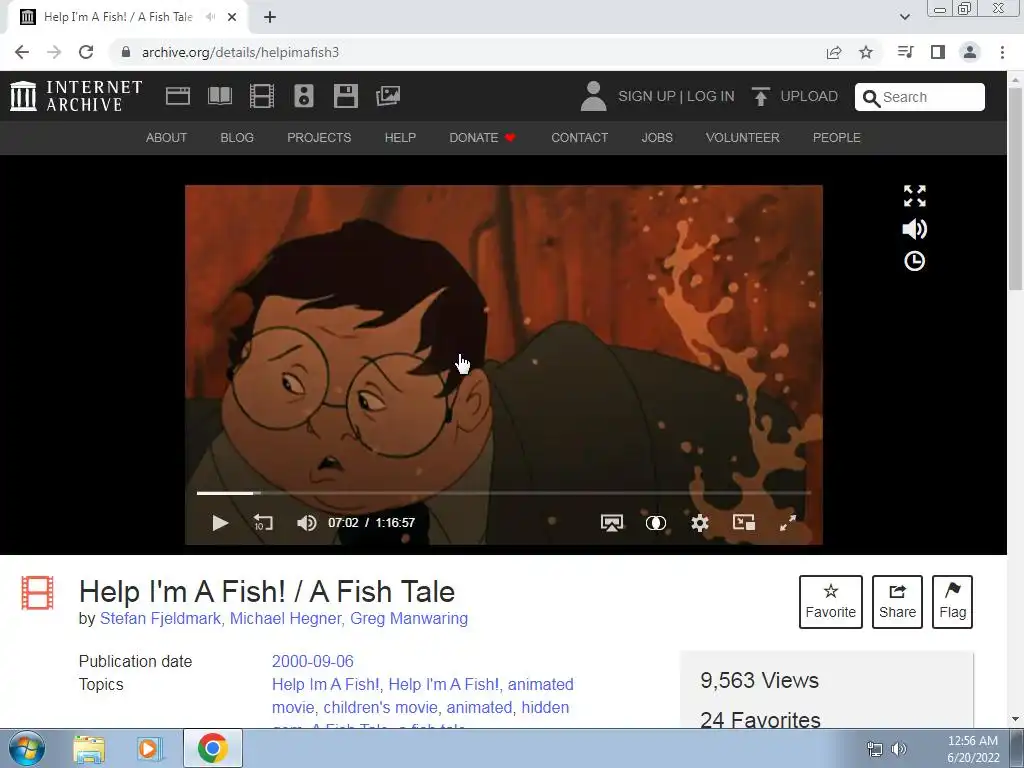
Task: Click the user avatar icon beside SIGN UP
Action: point(593,96)
